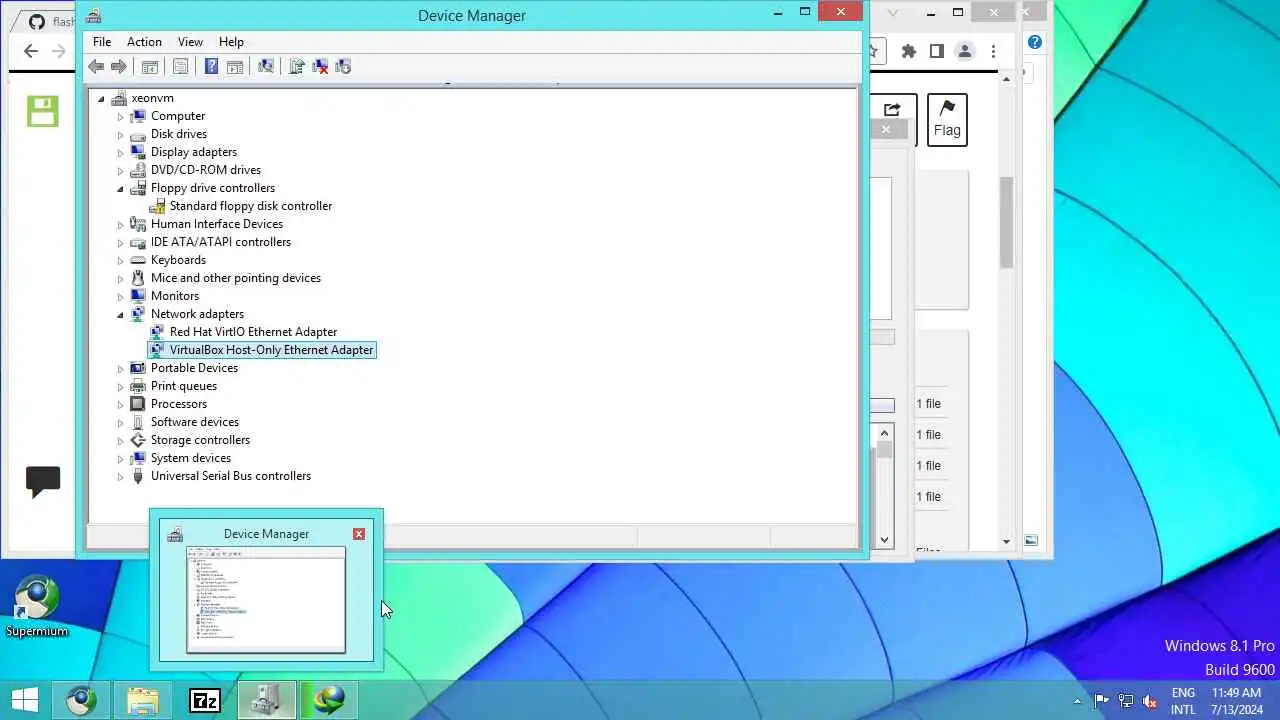Open the browser profile avatar
Screen dimensions: 1280x720
(x=965, y=51)
